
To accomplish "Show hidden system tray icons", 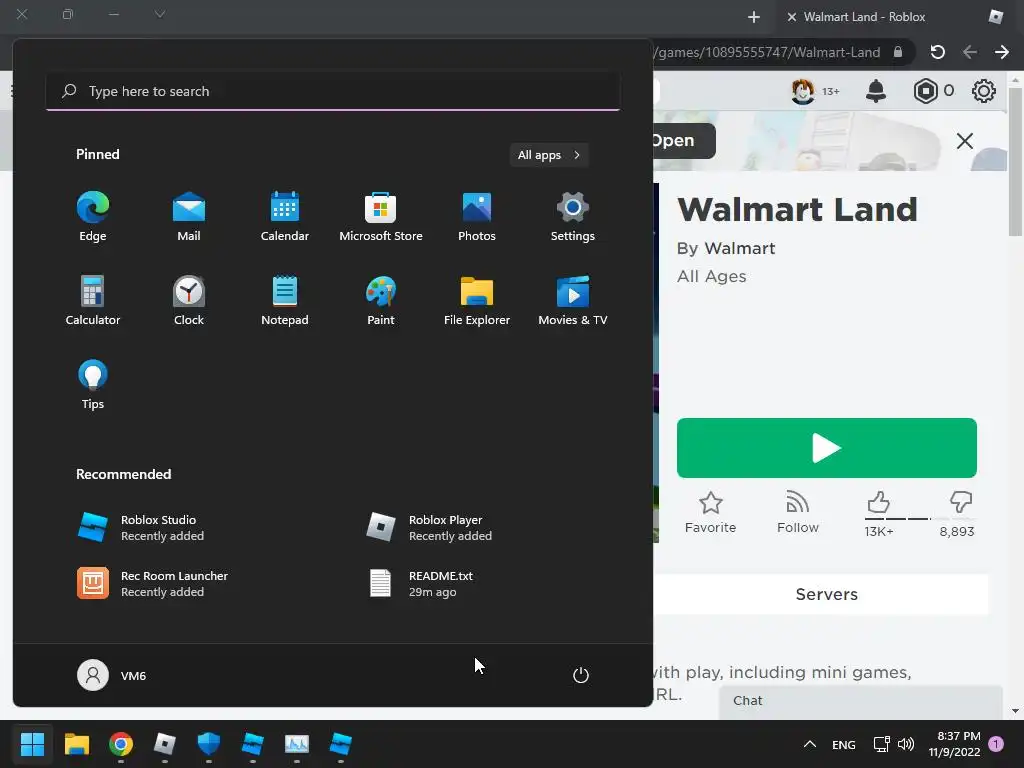I will [x=810, y=744].
